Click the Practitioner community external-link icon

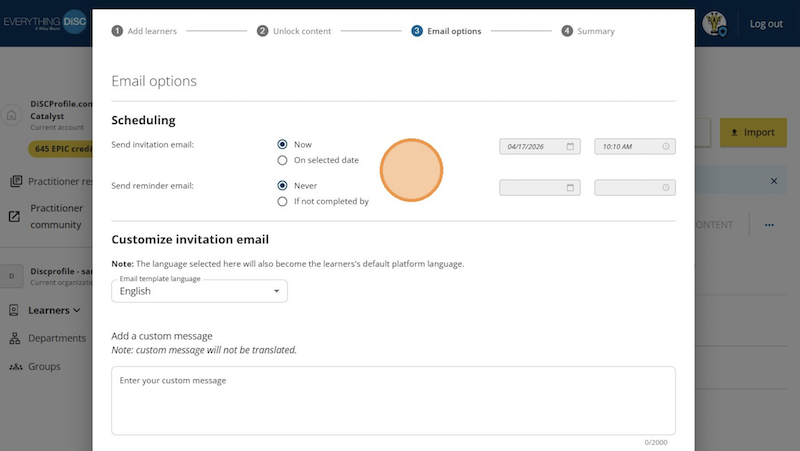pos(14,216)
